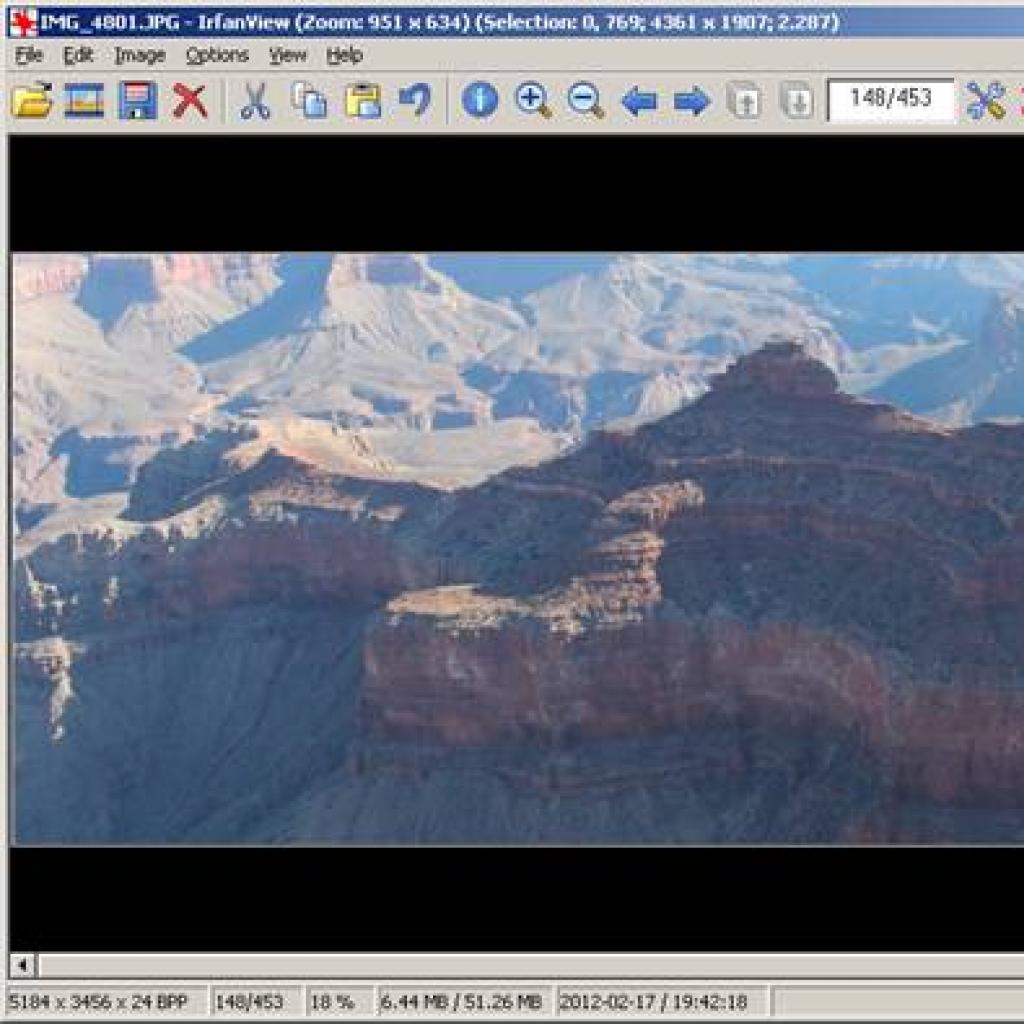Open the settings tools icon
This screenshot has width=1024, height=1024.
[985, 101]
